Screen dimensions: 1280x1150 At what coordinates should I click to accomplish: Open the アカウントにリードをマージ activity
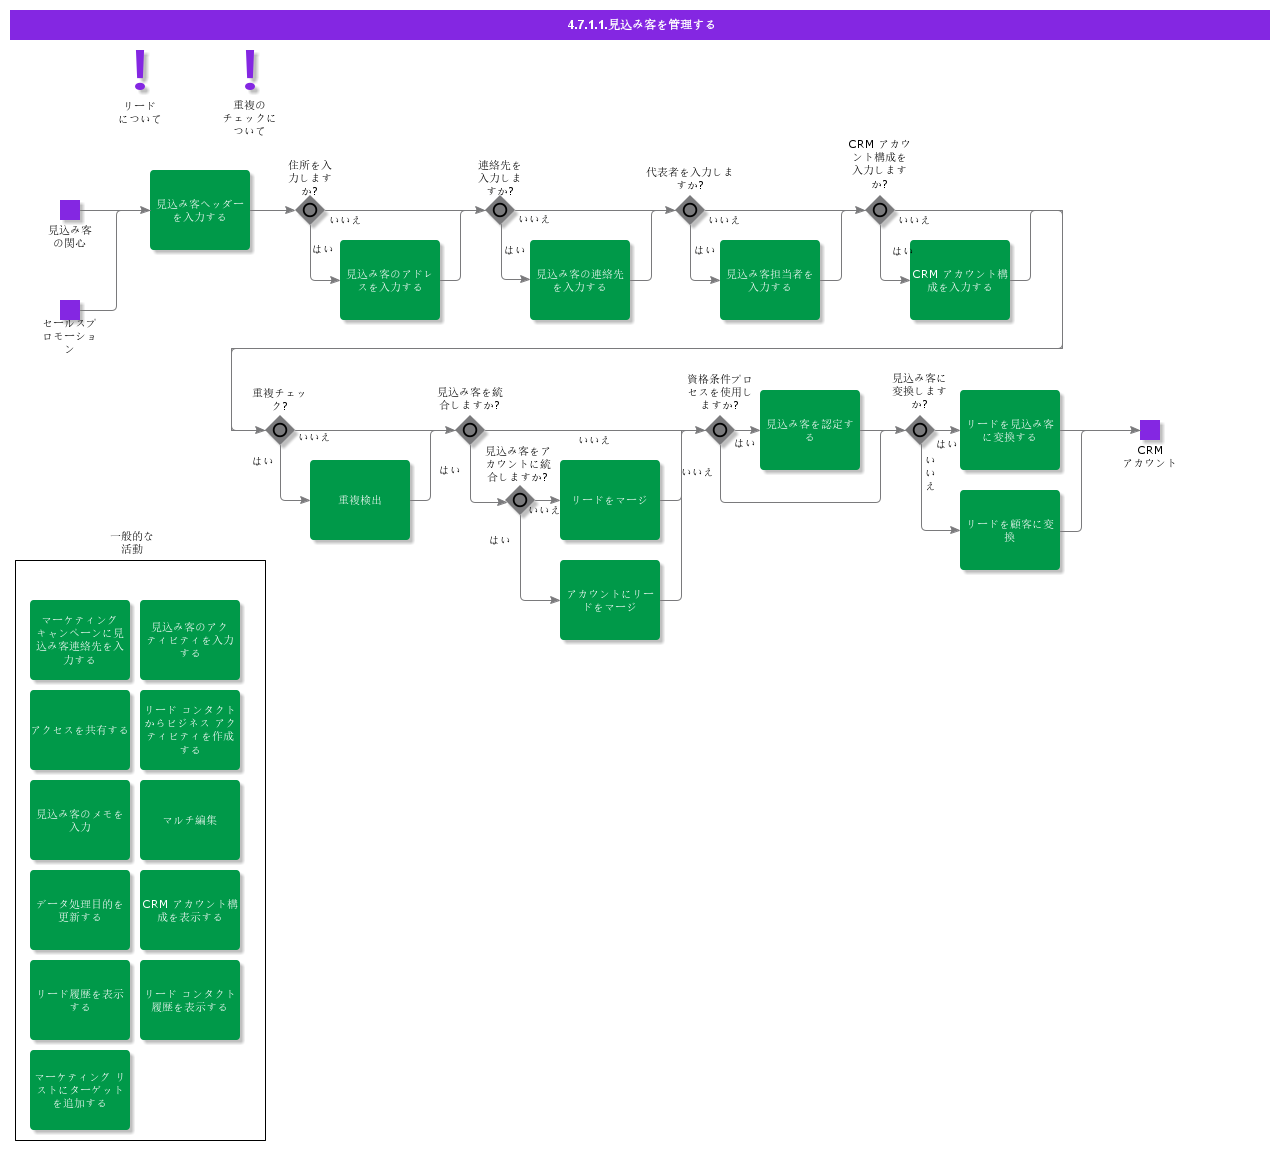click(x=610, y=600)
